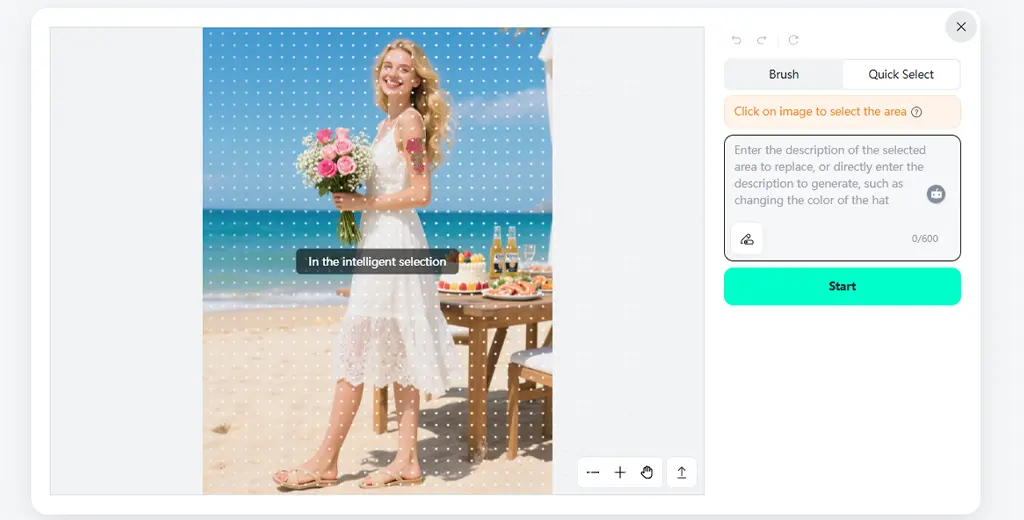Click the 0/600 character counter
Image resolution: width=1024 pixels, height=520 pixels.
coord(925,239)
